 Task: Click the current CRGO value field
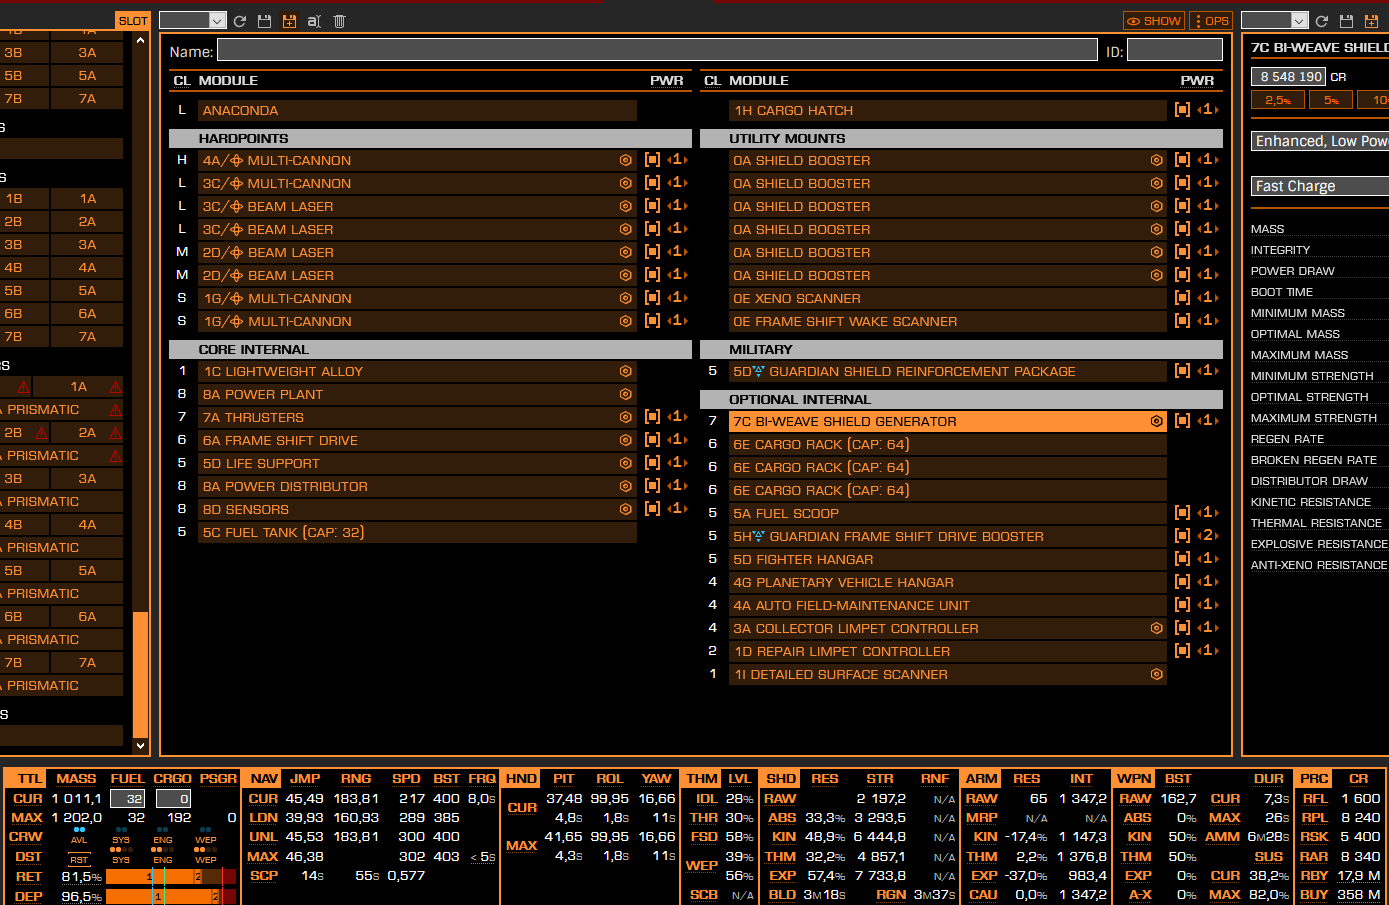pos(173,799)
